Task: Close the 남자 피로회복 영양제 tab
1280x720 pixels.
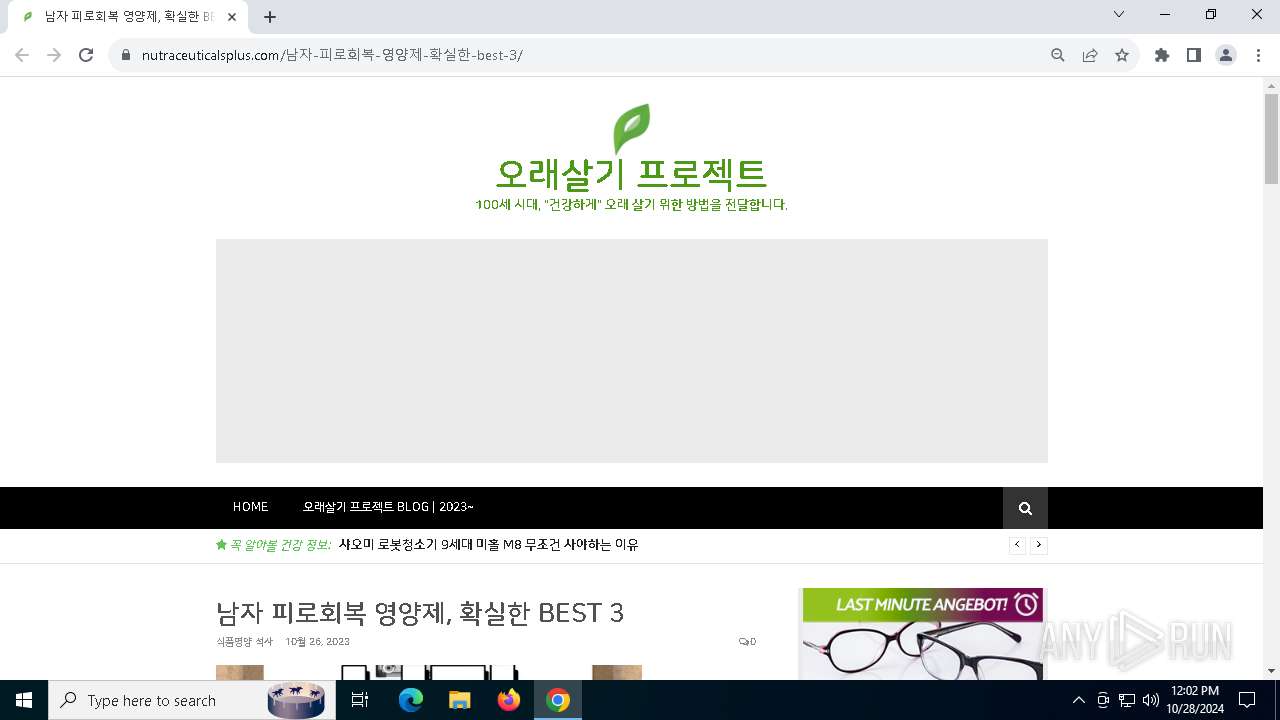Action: pyautogui.click(x=232, y=17)
